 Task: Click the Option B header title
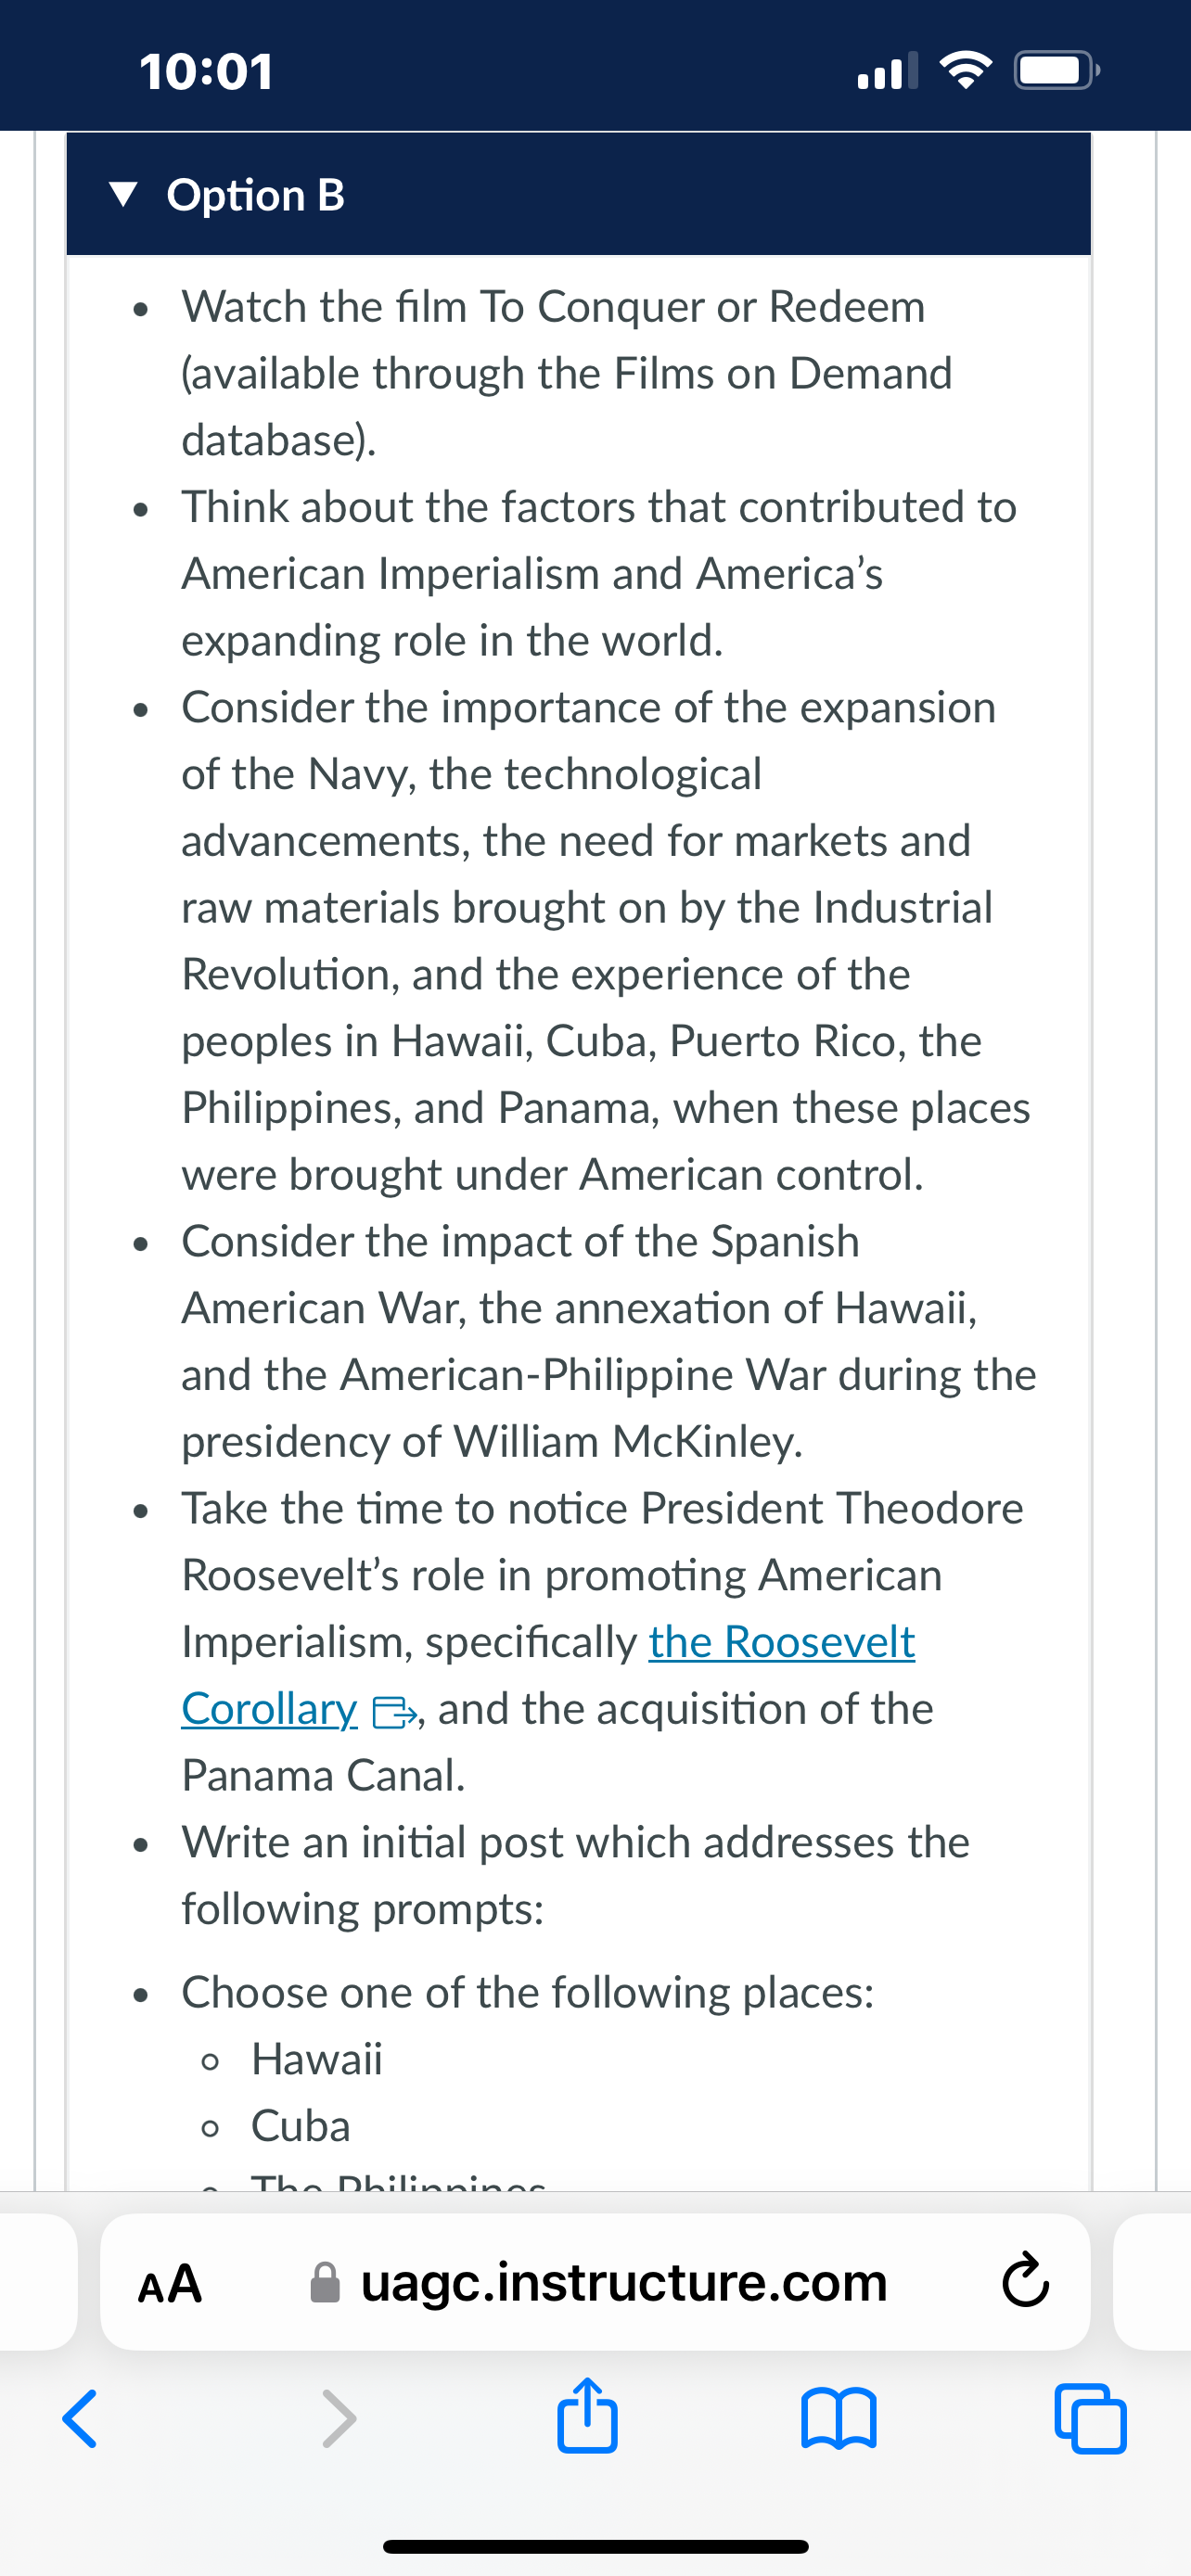tap(256, 195)
